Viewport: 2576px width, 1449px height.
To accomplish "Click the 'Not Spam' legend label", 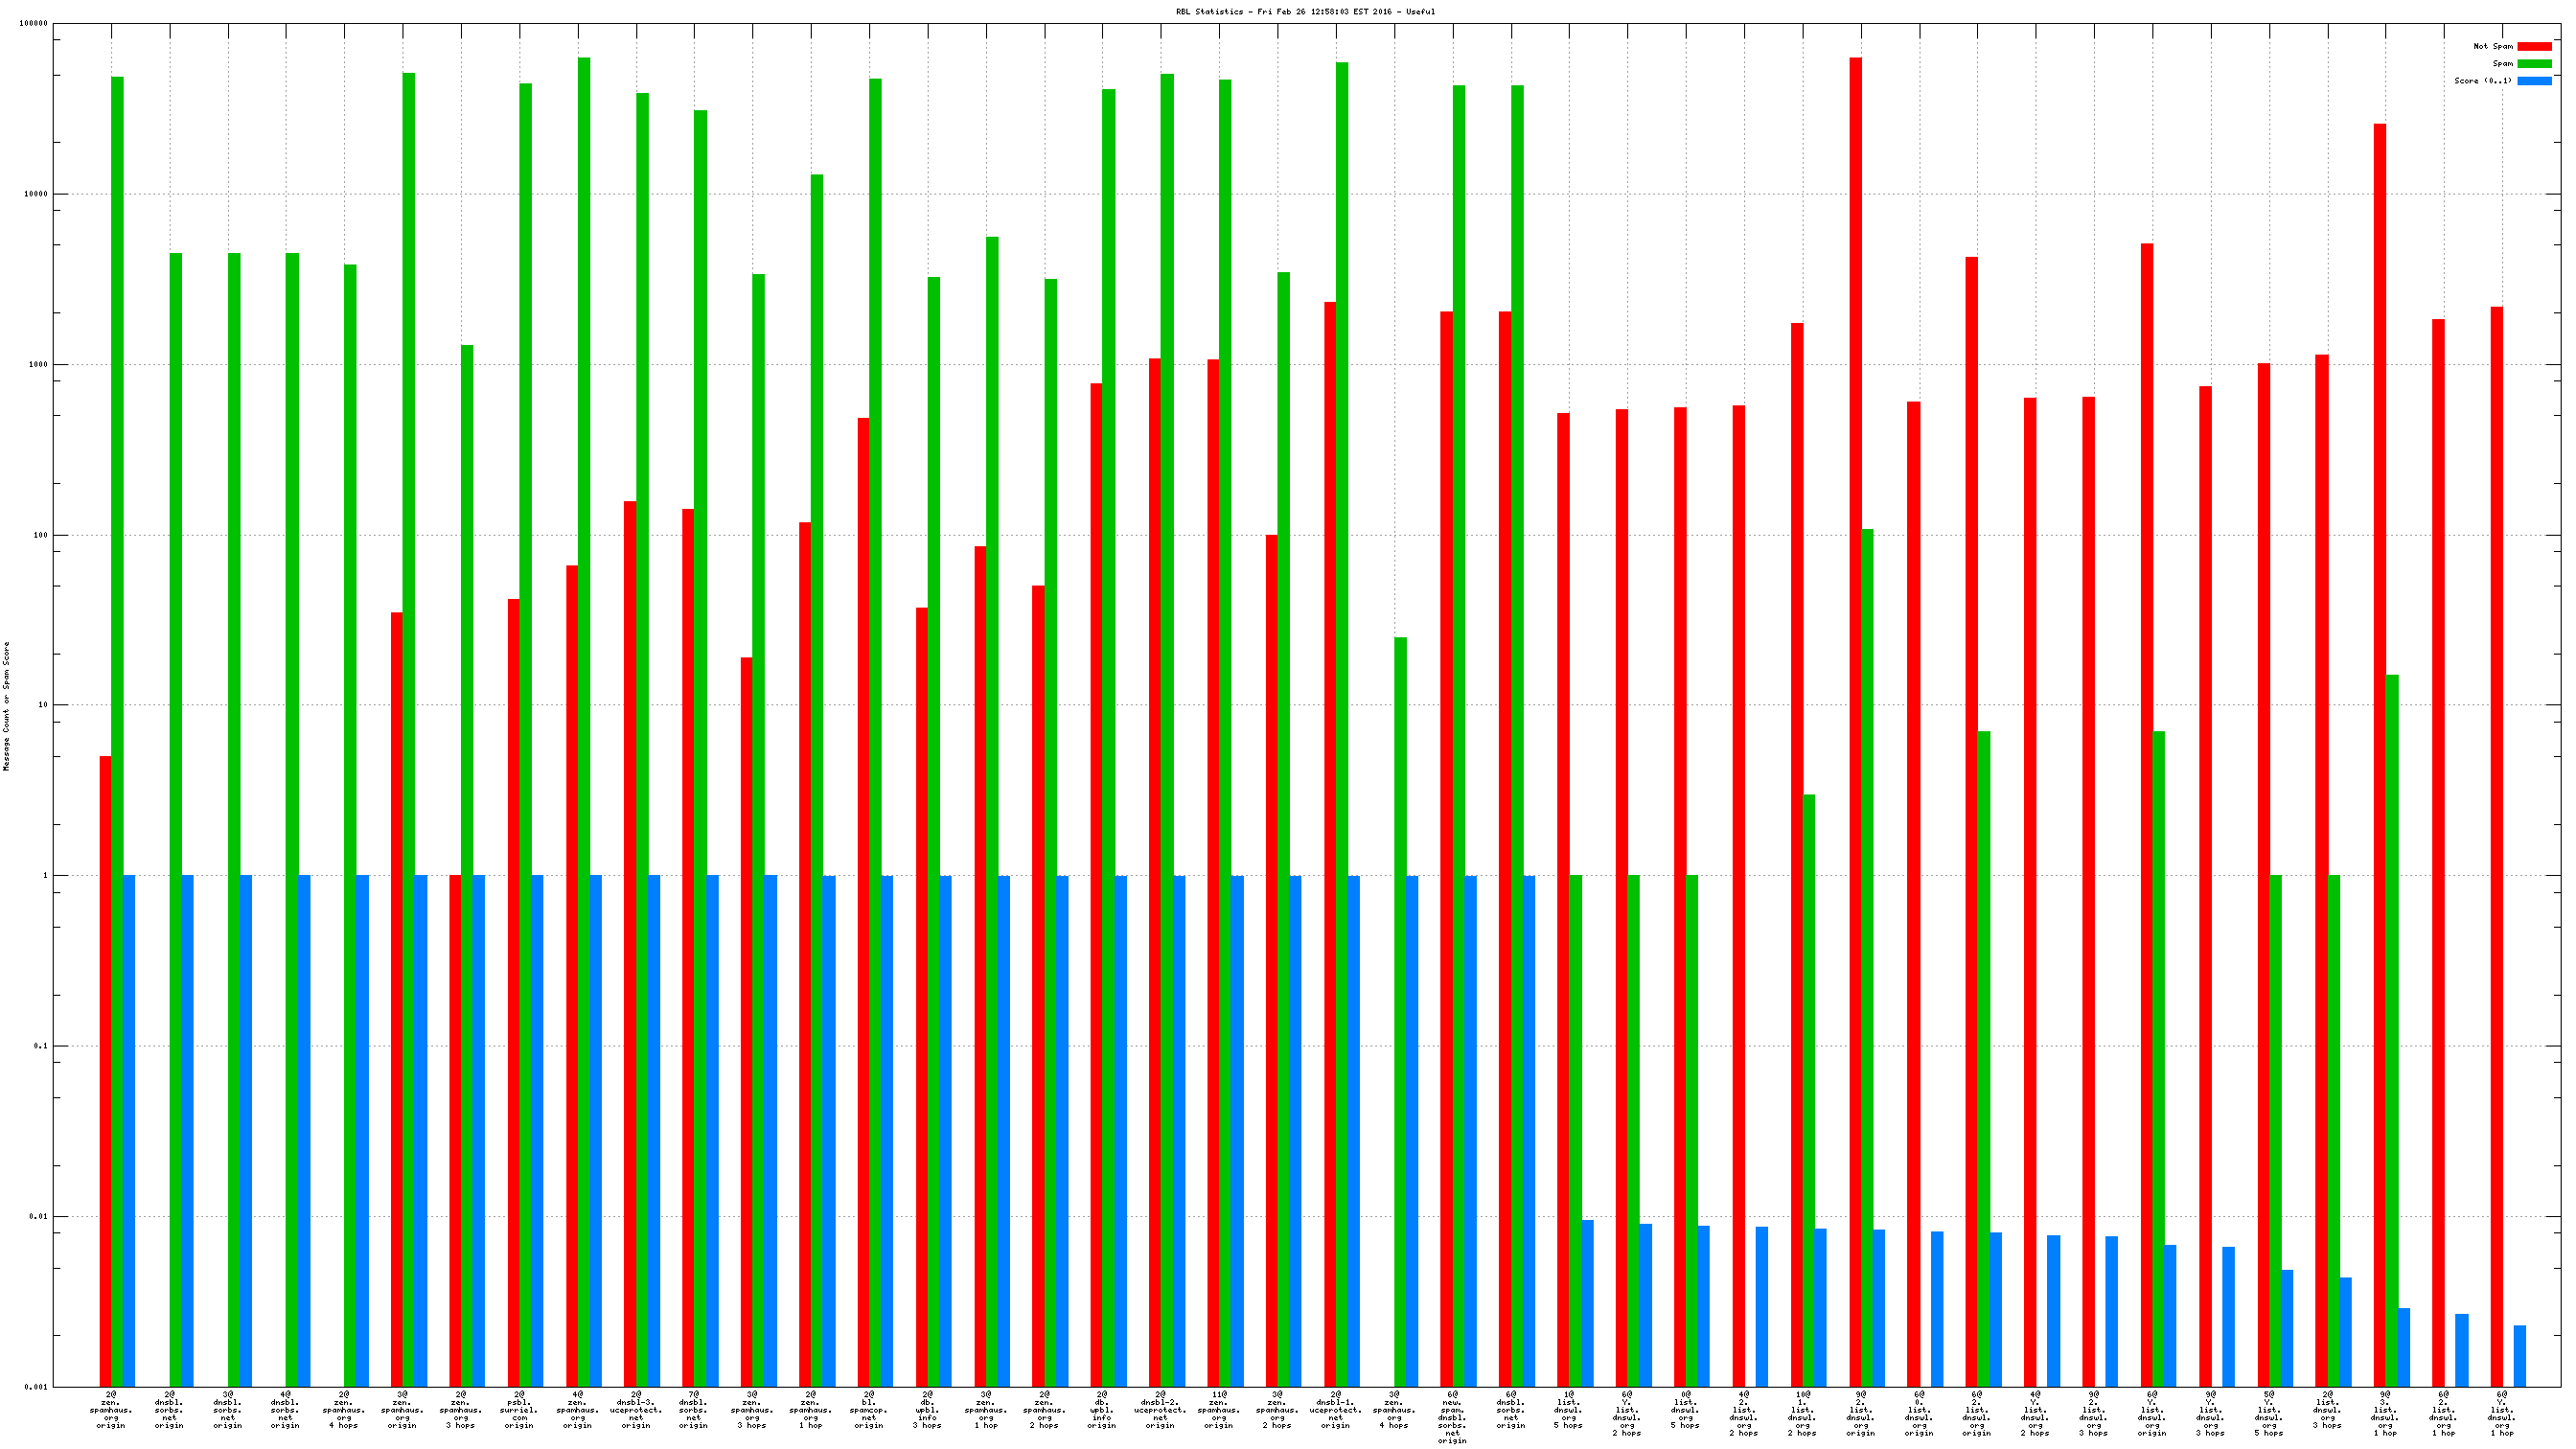I will [2492, 46].
